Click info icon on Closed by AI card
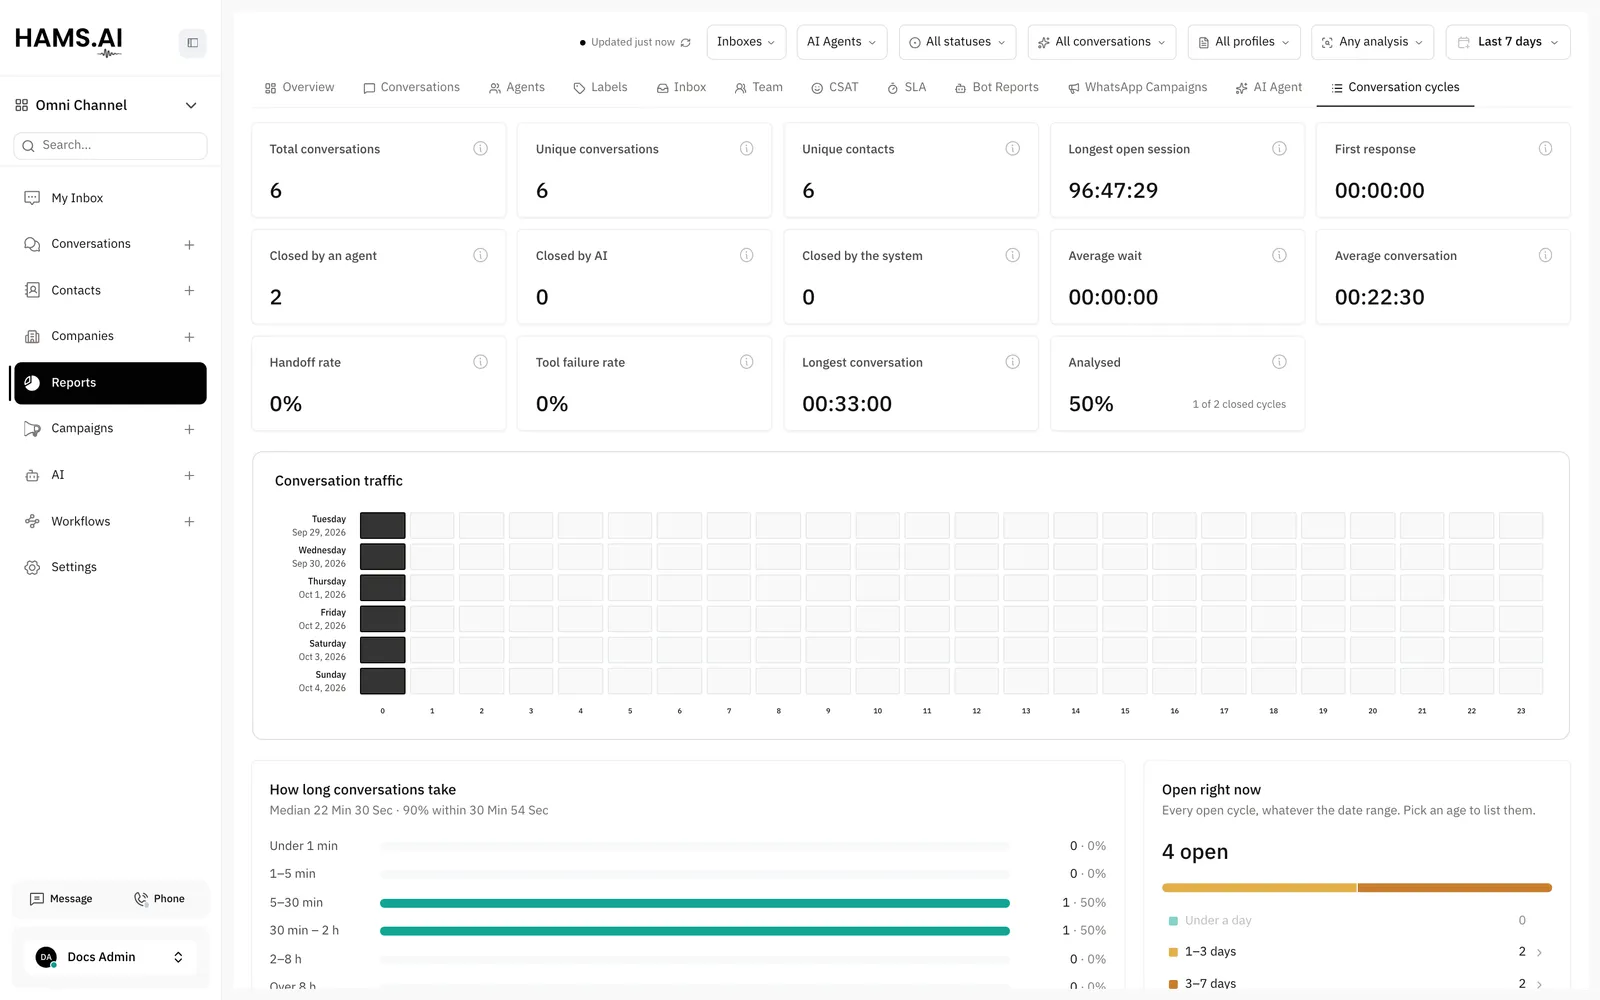1600x1000 pixels. point(746,255)
